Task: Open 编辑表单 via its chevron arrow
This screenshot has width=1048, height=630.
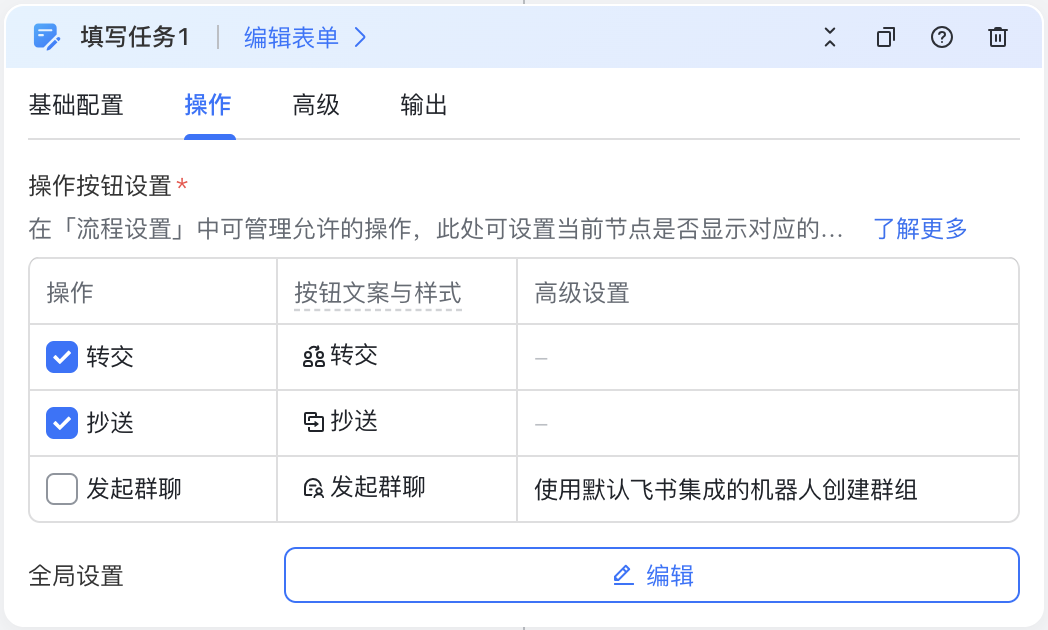Action: click(x=360, y=37)
